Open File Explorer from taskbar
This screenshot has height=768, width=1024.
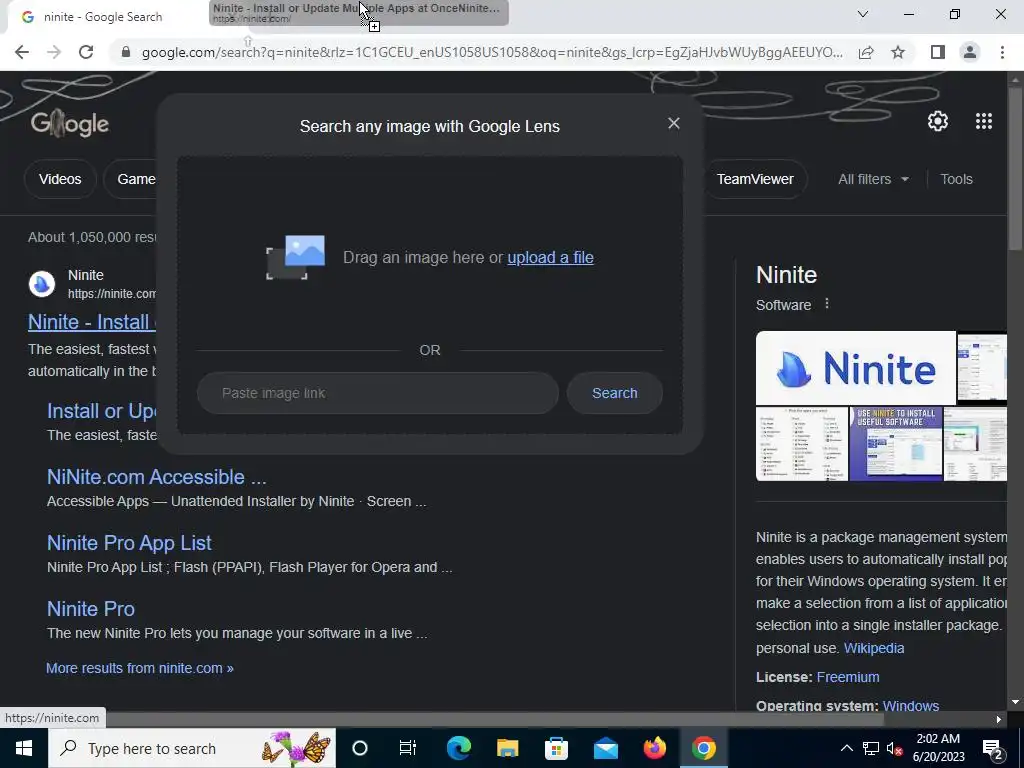(507, 748)
